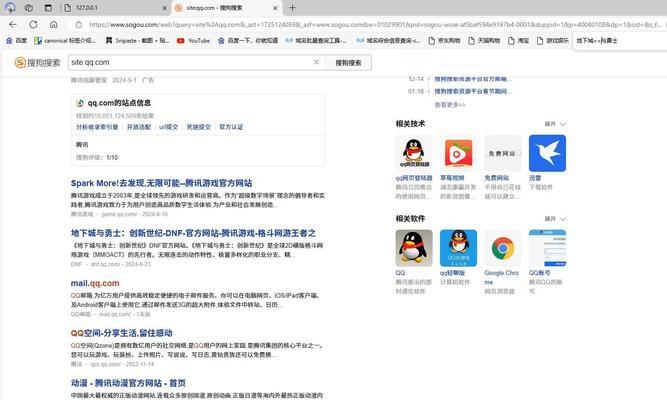This screenshot has width=667, height=400.
Task: Open the YouTube bookmark
Action: [x=194, y=40]
